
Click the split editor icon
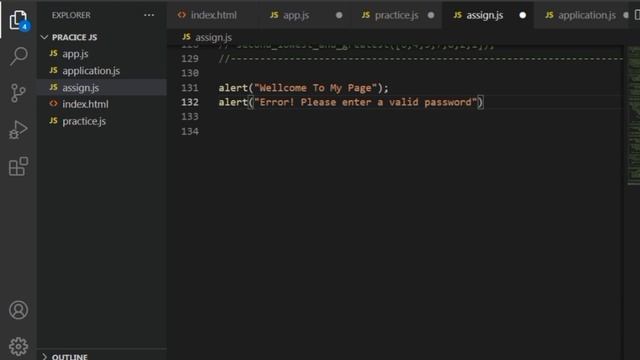point(637,15)
